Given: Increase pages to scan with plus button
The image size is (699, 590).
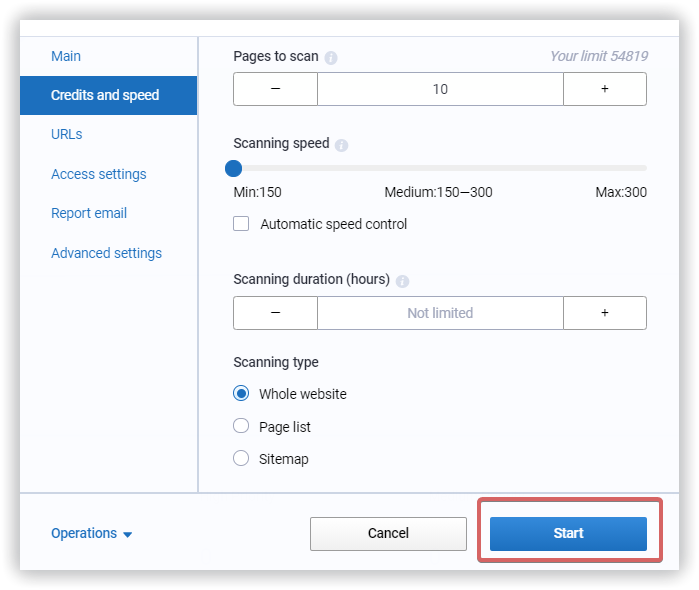Looking at the screenshot, I should click(x=605, y=89).
